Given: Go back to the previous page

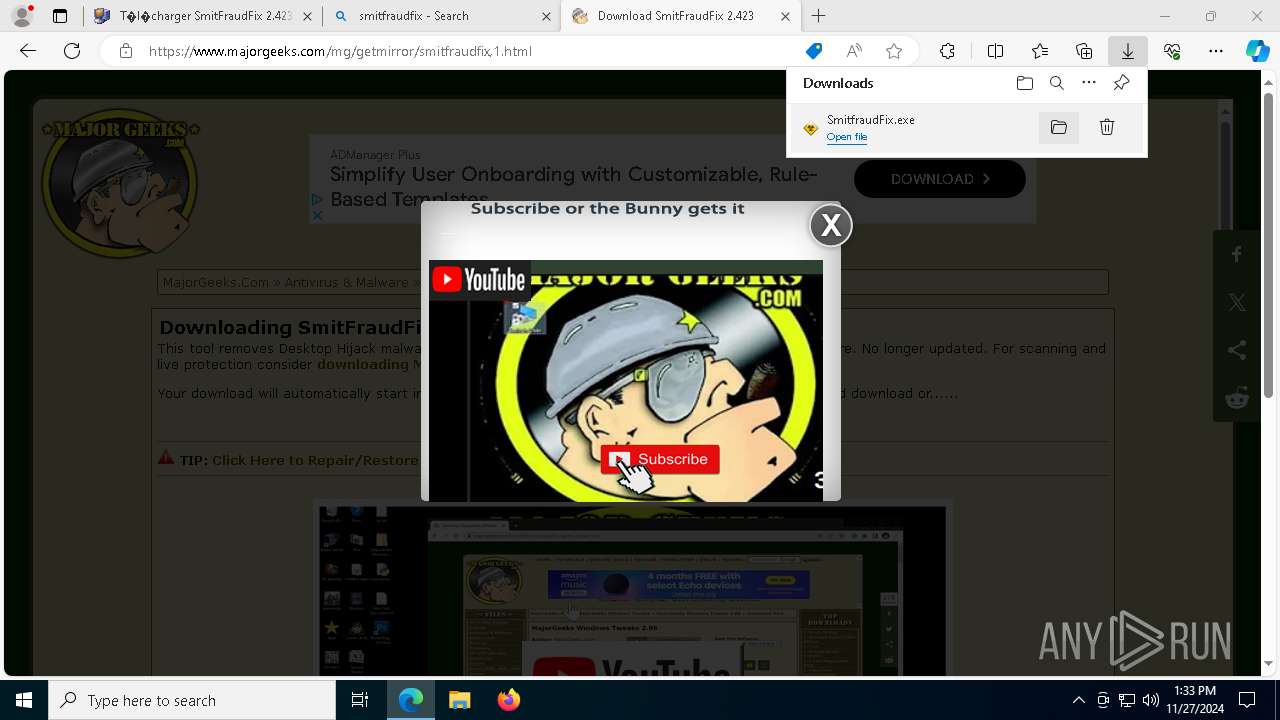Looking at the screenshot, I should [x=28, y=51].
